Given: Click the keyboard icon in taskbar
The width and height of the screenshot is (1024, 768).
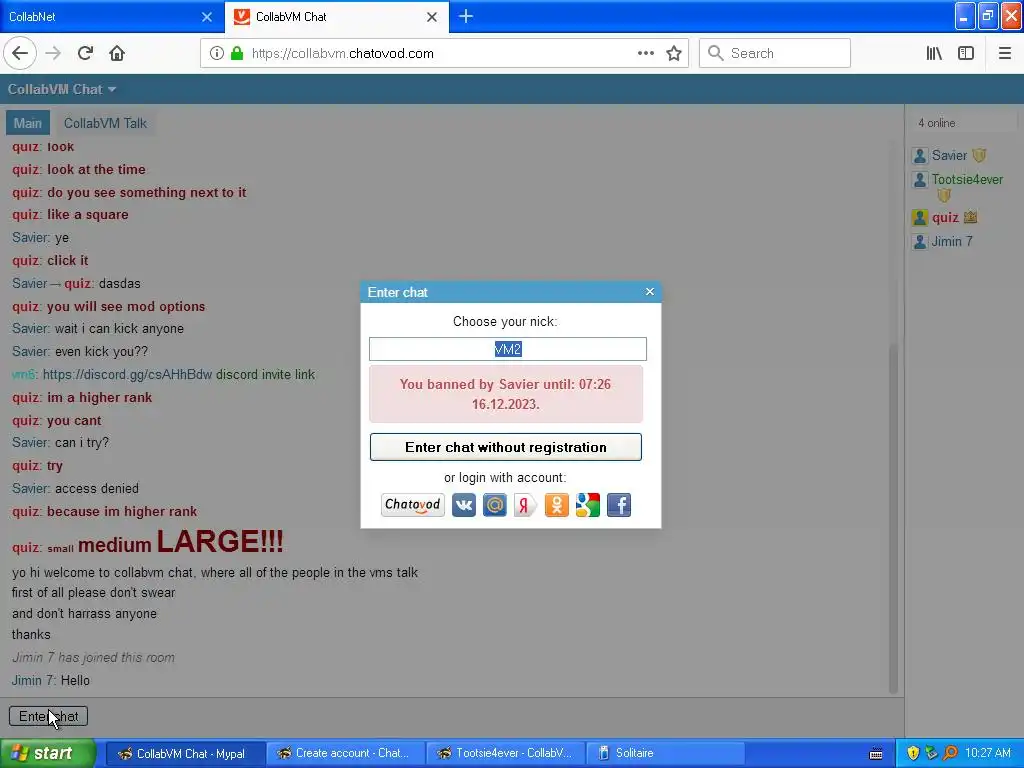Looking at the screenshot, I should (876, 754).
